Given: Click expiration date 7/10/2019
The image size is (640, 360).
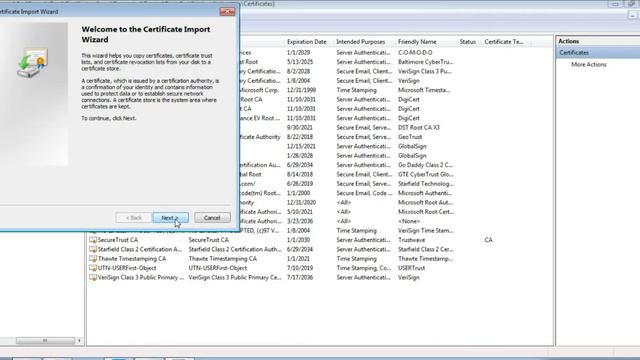Looking at the screenshot, I should (x=300, y=269).
